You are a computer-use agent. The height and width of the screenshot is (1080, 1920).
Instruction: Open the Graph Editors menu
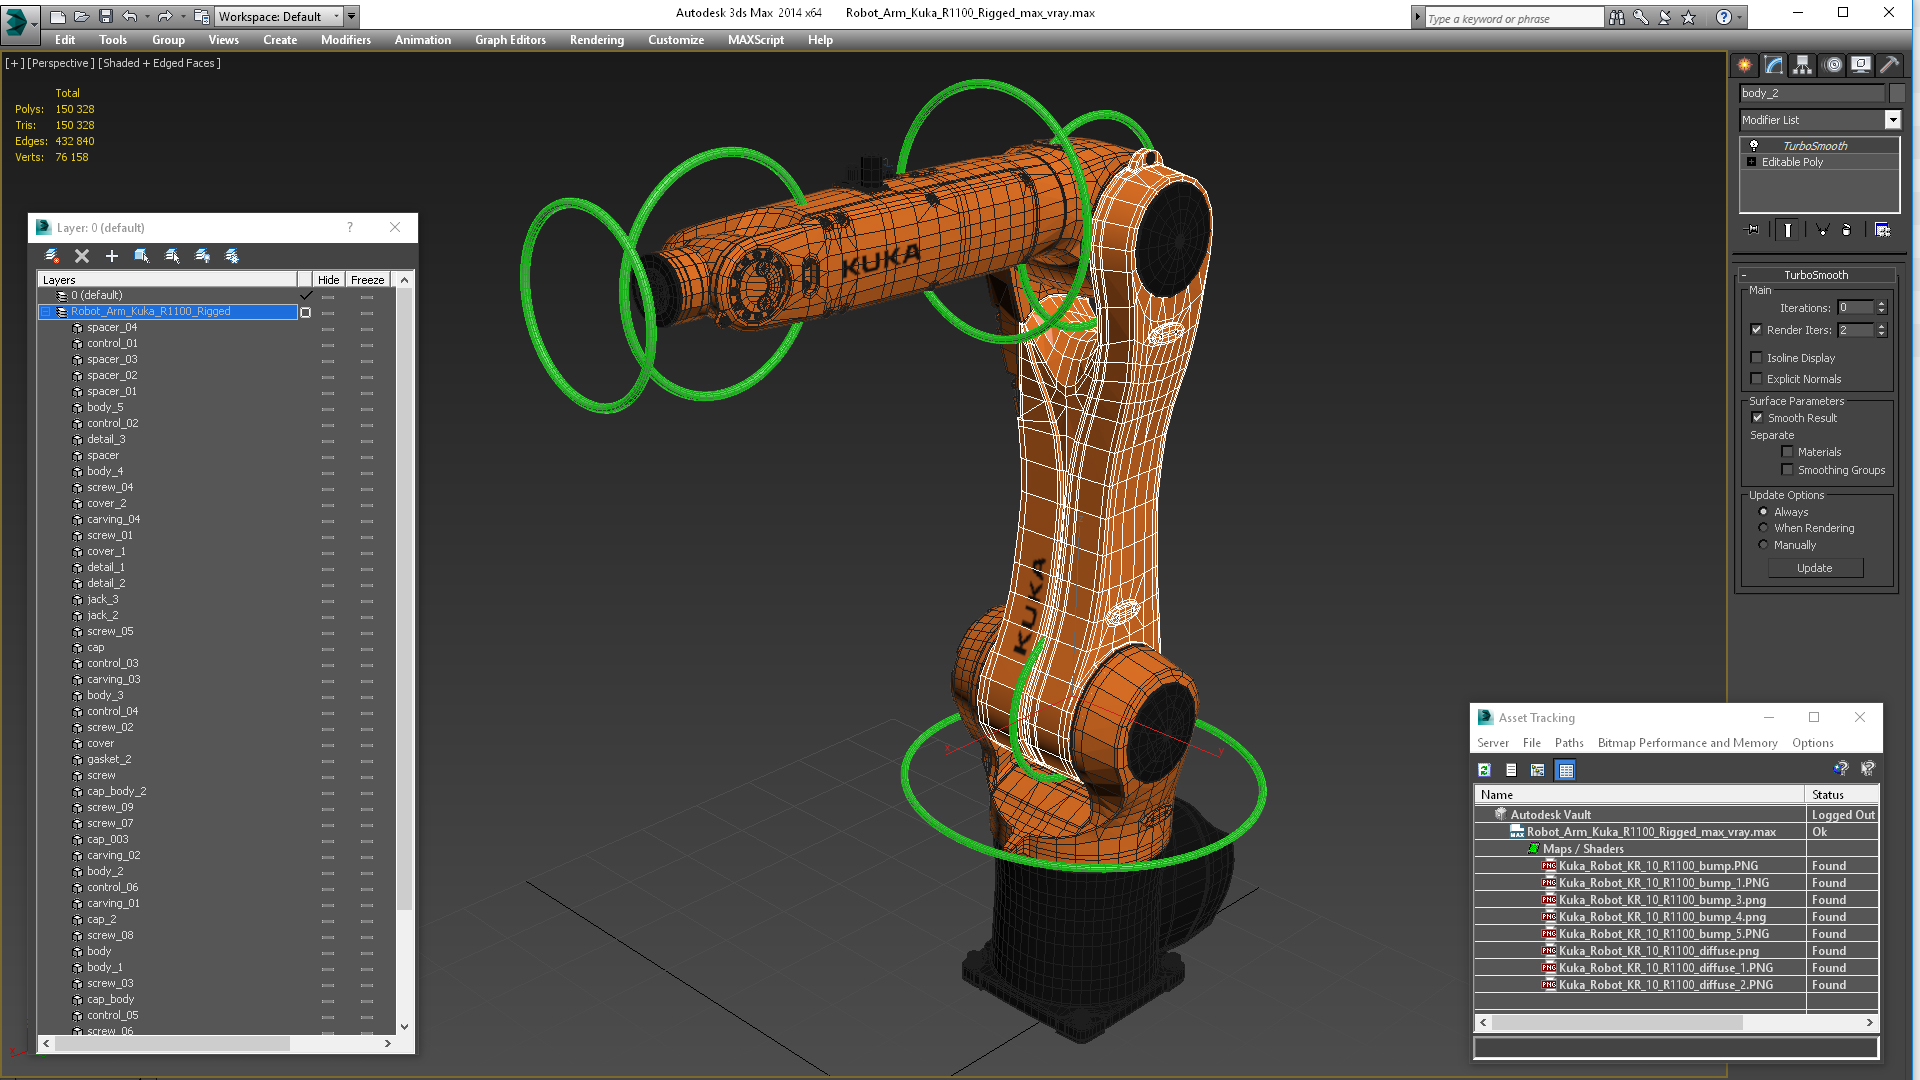point(510,40)
